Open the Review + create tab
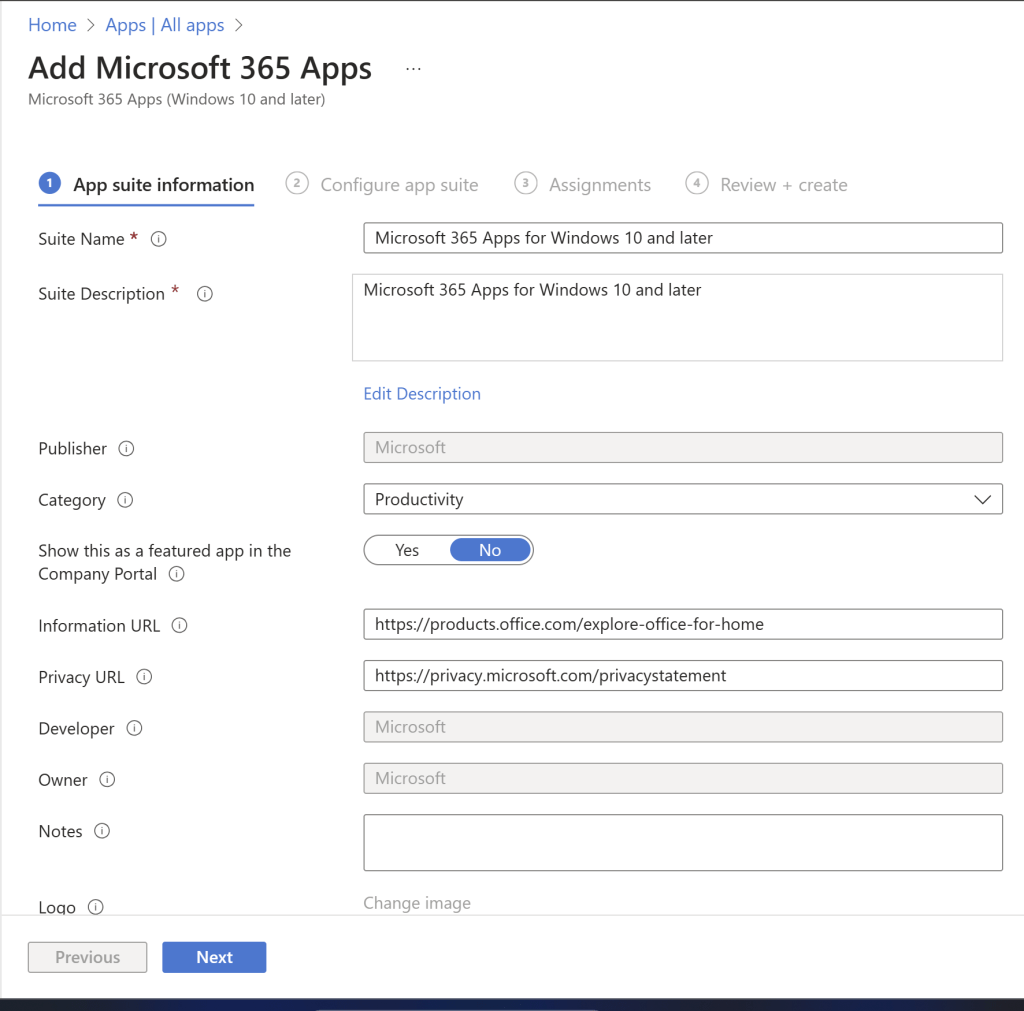 782,185
